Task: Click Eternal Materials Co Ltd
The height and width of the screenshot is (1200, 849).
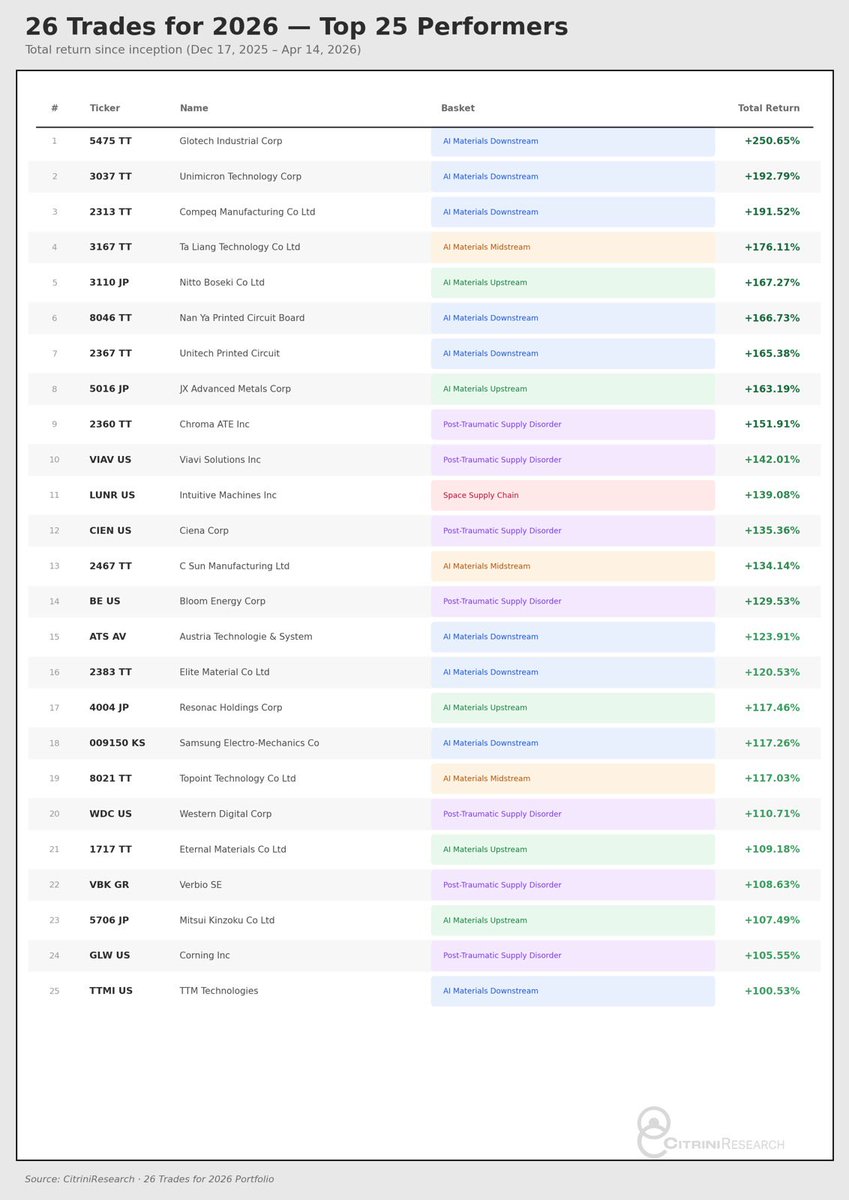Action: coord(233,850)
